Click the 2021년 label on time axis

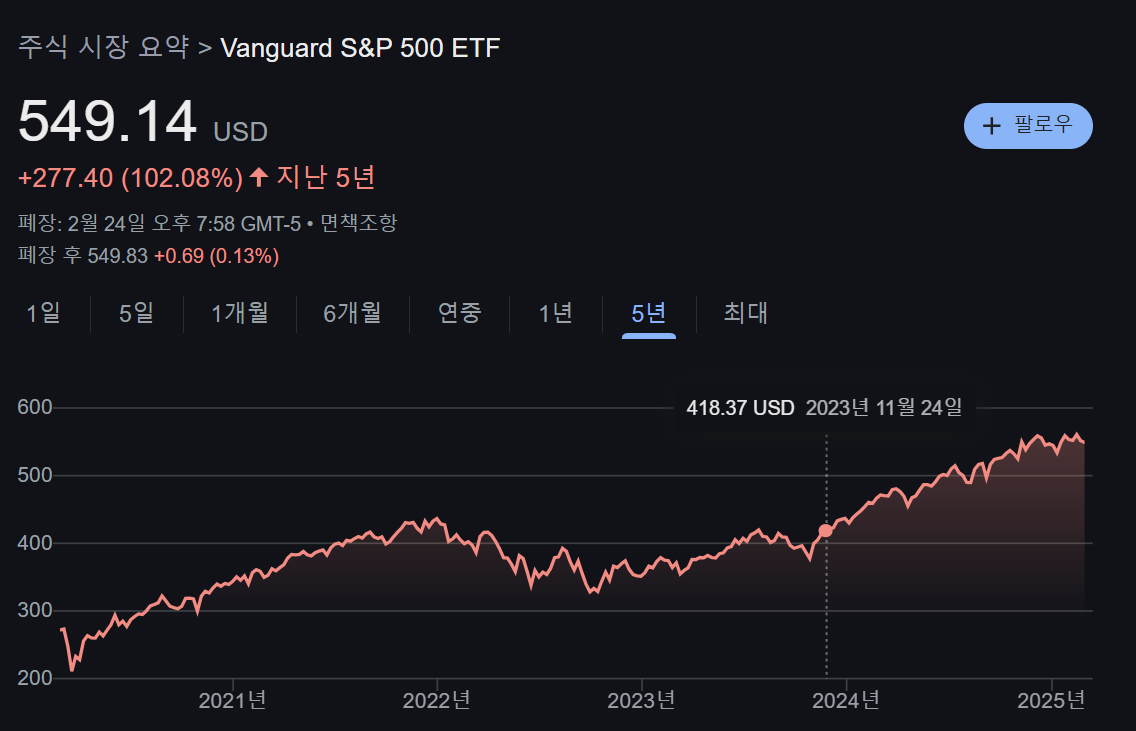[233, 701]
